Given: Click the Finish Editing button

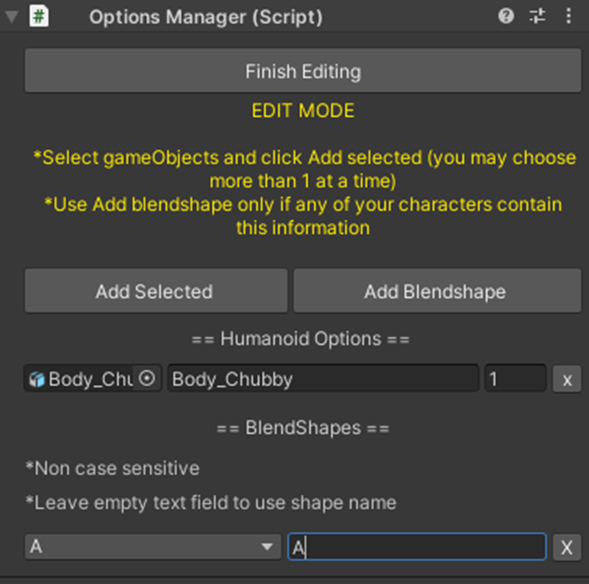Looking at the screenshot, I should [303, 71].
